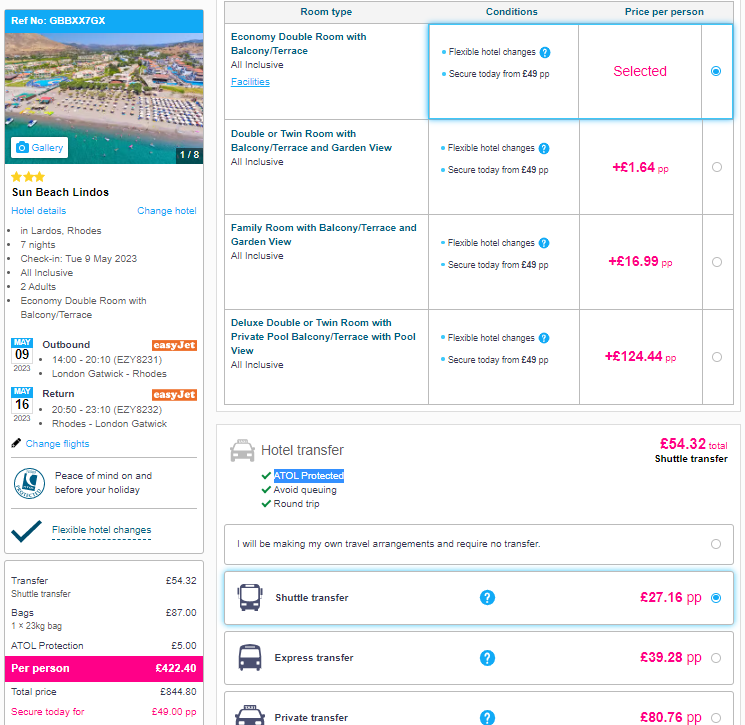This screenshot has height=725, width=745.
Task: Click Double or Twin Room with Balcony/Terrace title
Action: pyautogui.click(x=311, y=141)
